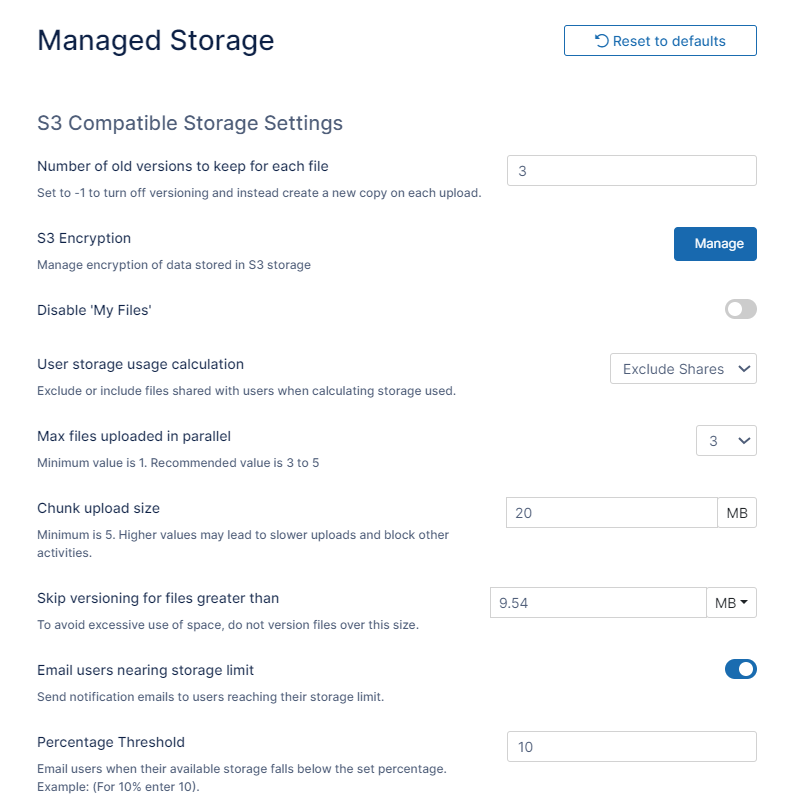Turn on the My Files restriction toggle
This screenshot has height=807, width=802.
[x=741, y=309]
